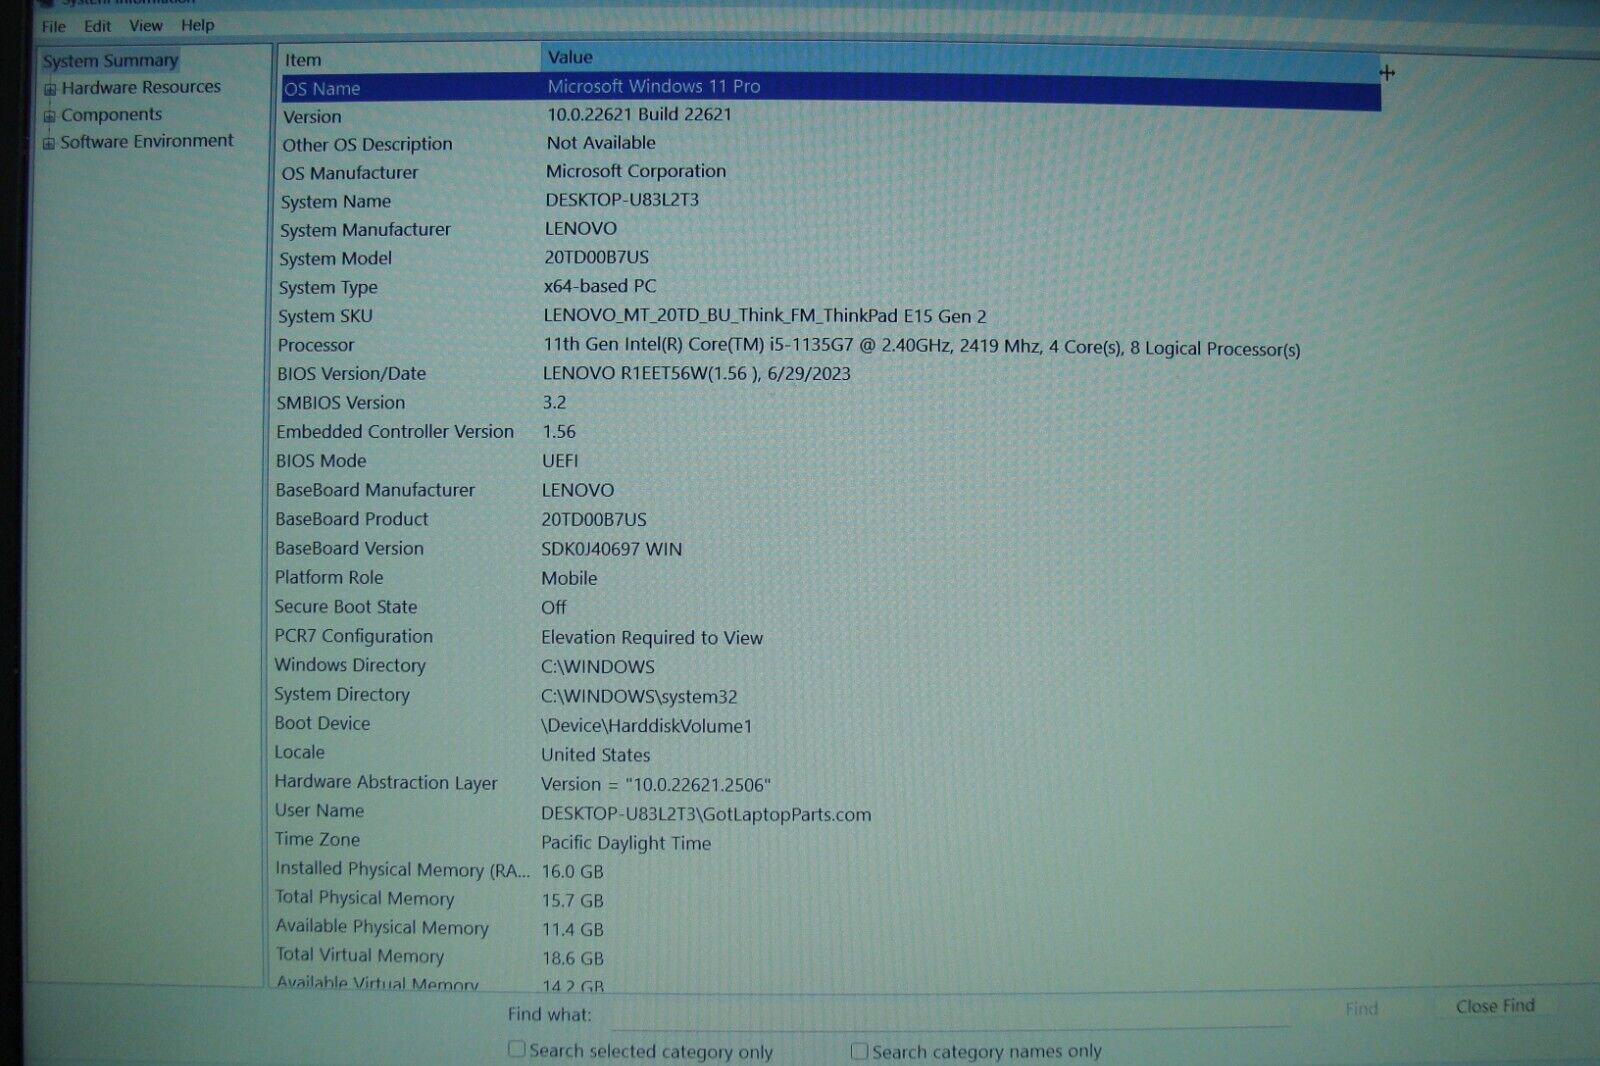Select the System Directory row
The image size is (1600, 1066).
coord(830,694)
